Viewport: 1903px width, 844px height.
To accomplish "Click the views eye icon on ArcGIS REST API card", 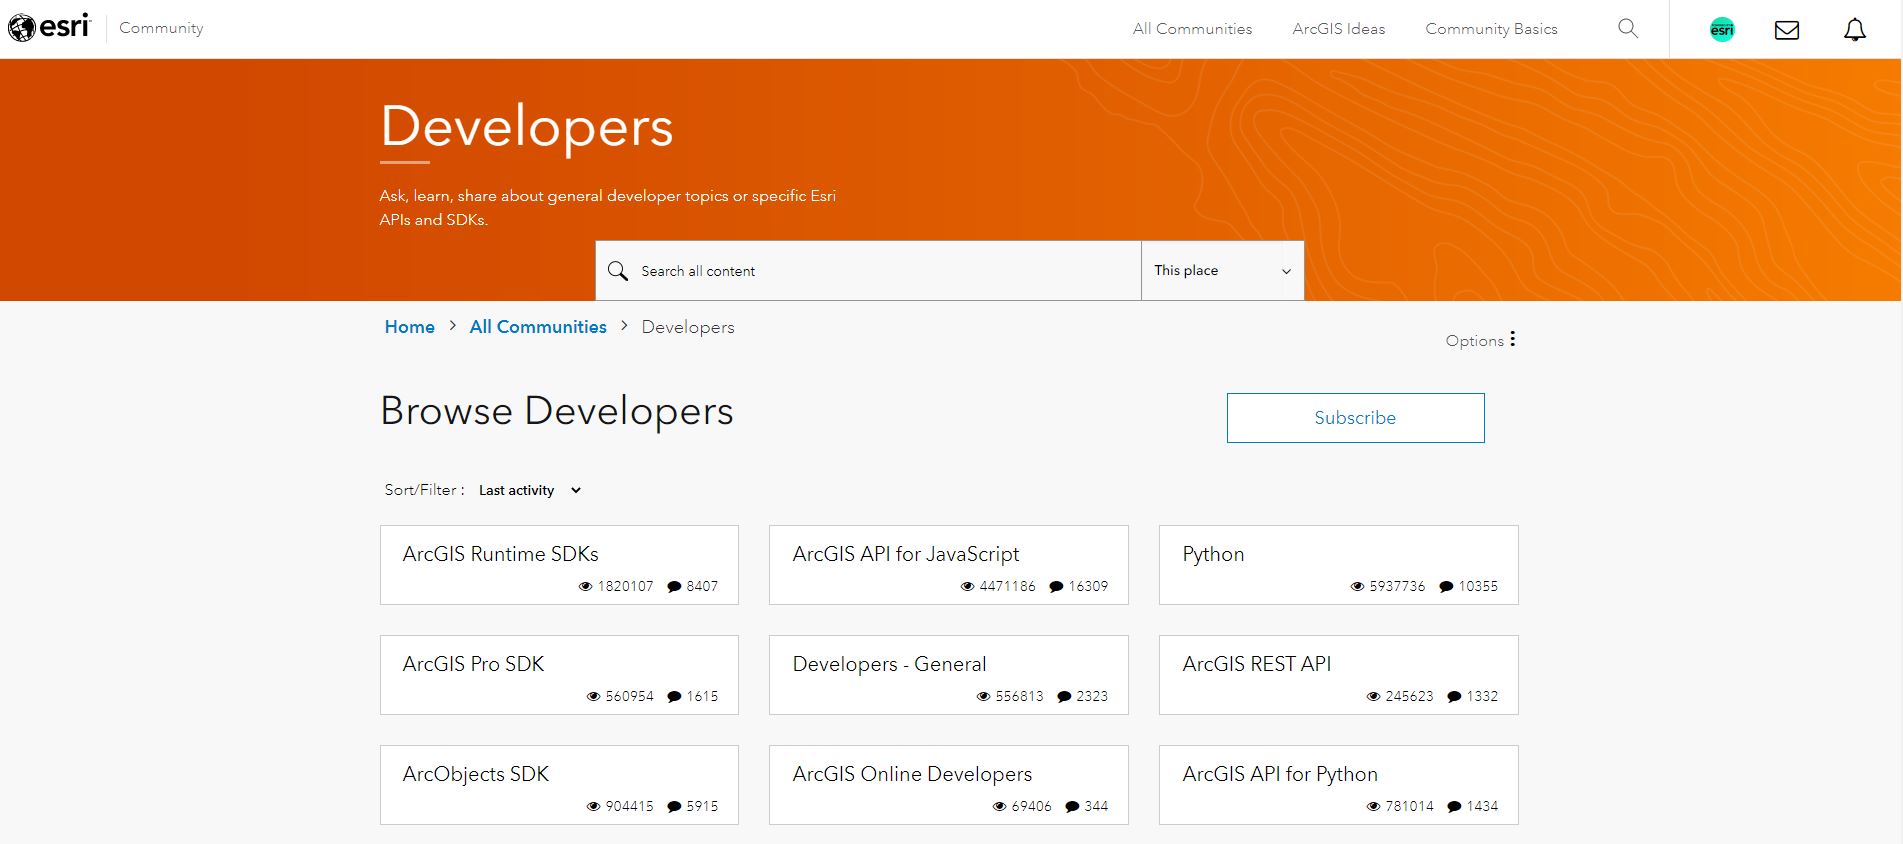I will tap(1373, 697).
